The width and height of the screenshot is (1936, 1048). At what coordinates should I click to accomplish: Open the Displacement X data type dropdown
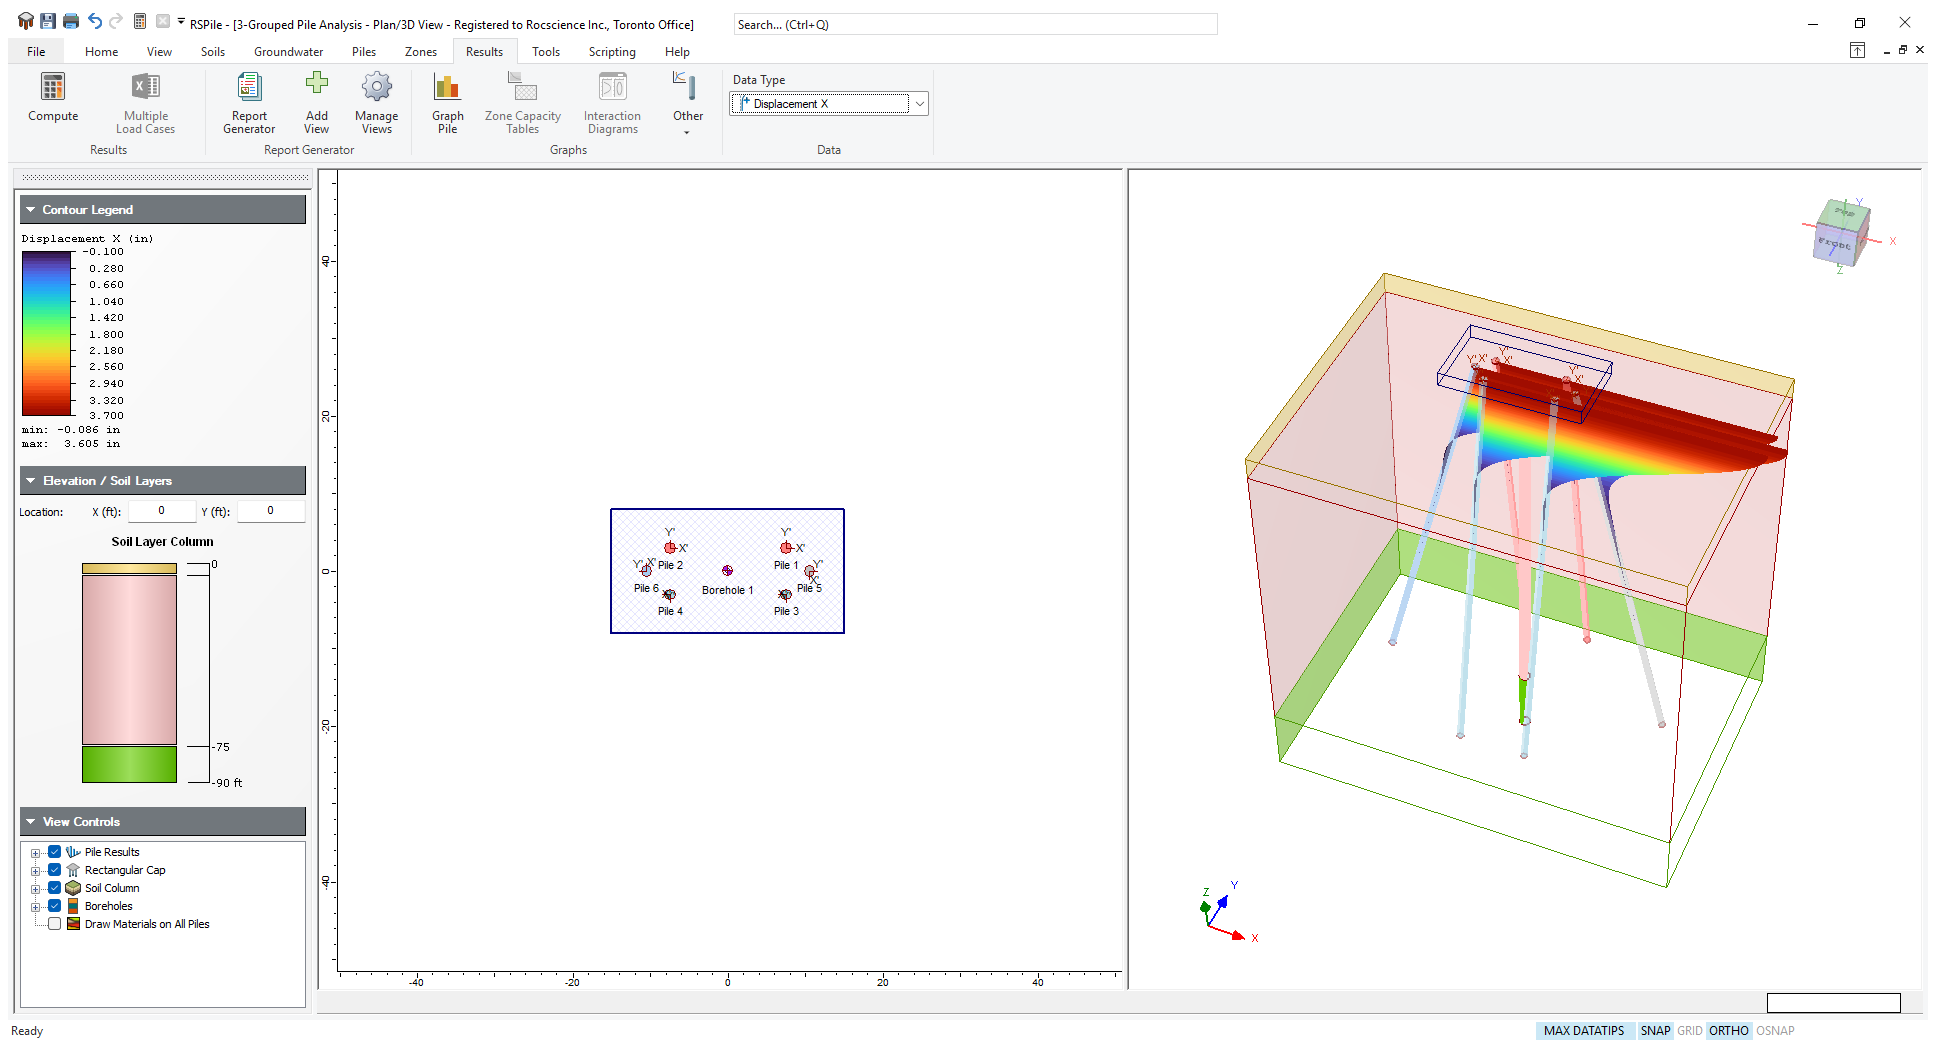pyautogui.click(x=918, y=103)
